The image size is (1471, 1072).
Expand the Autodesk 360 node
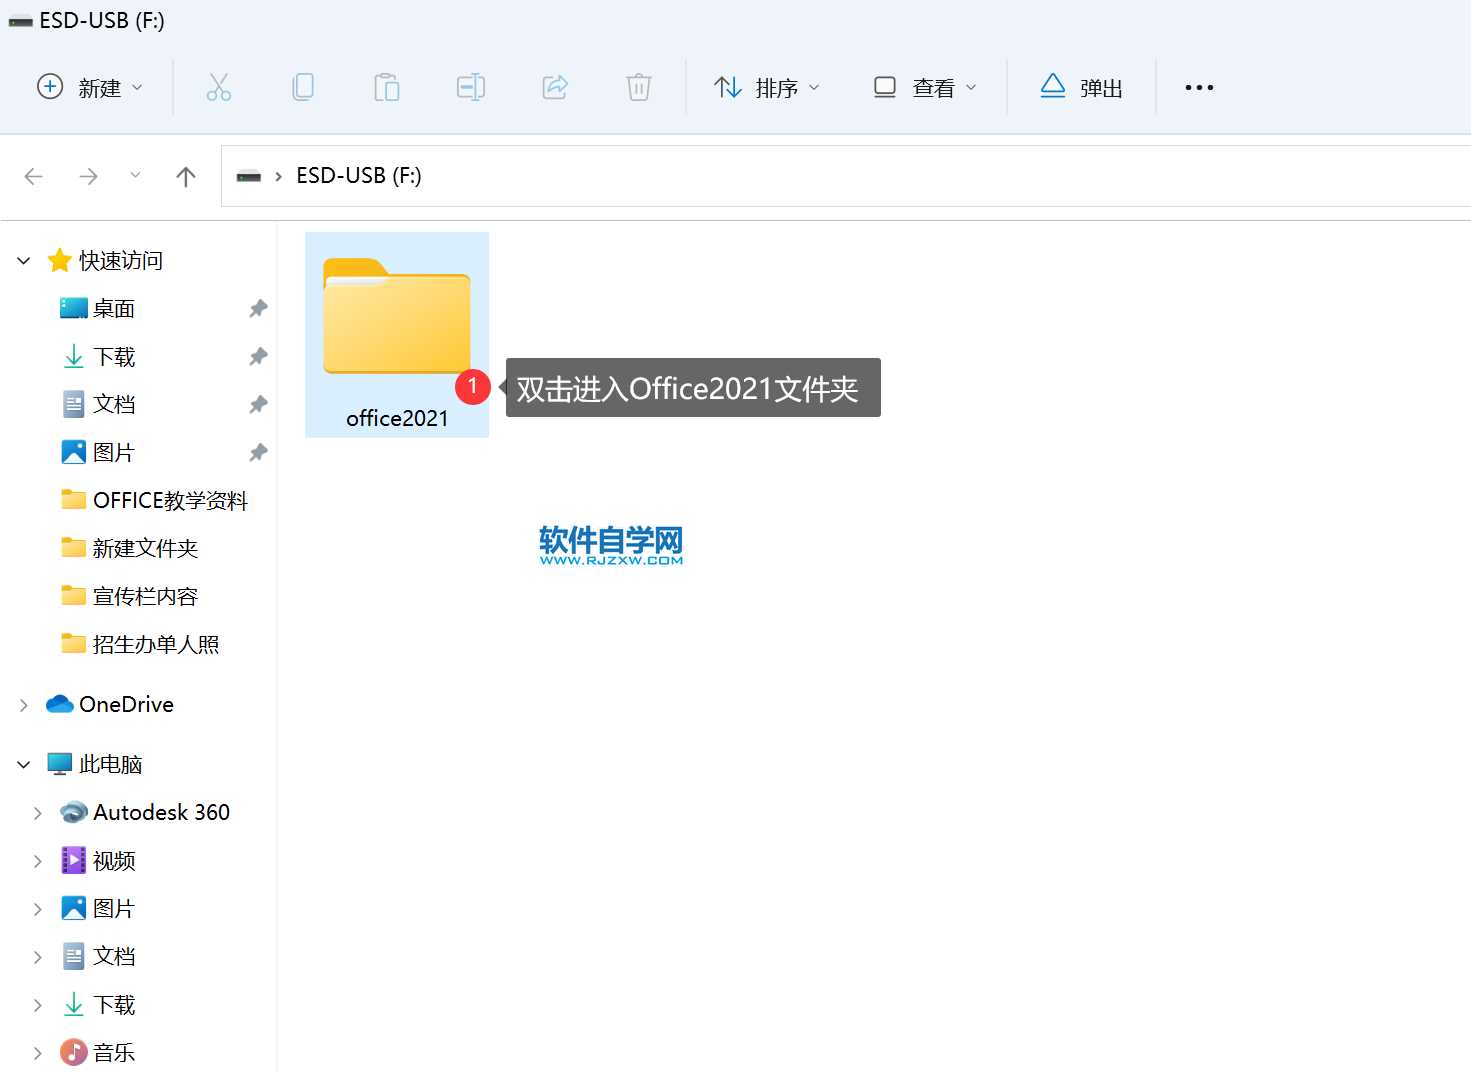tap(38, 813)
